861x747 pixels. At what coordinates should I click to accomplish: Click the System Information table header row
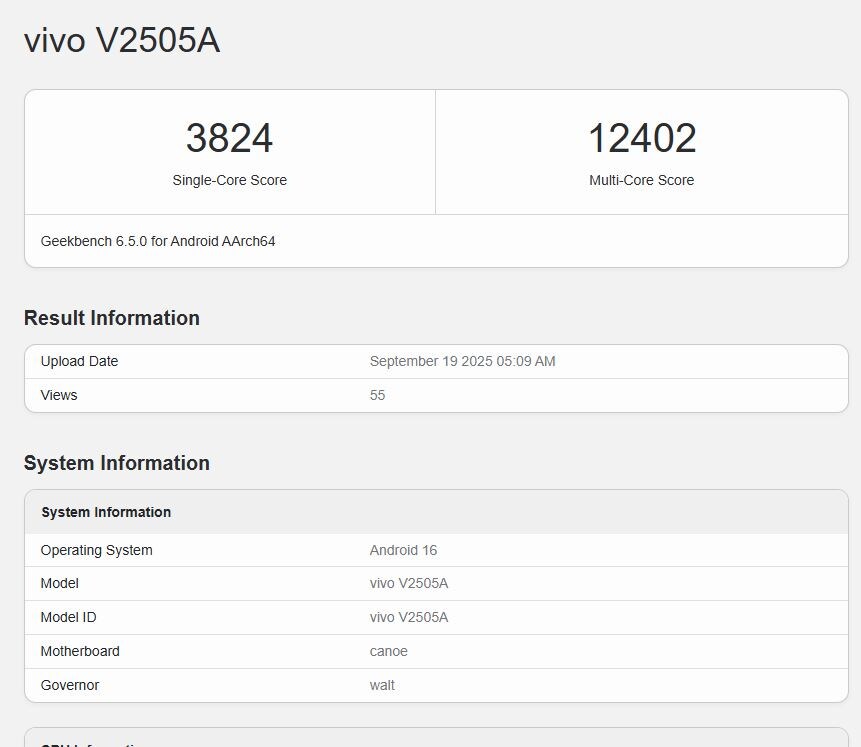(x=437, y=512)
